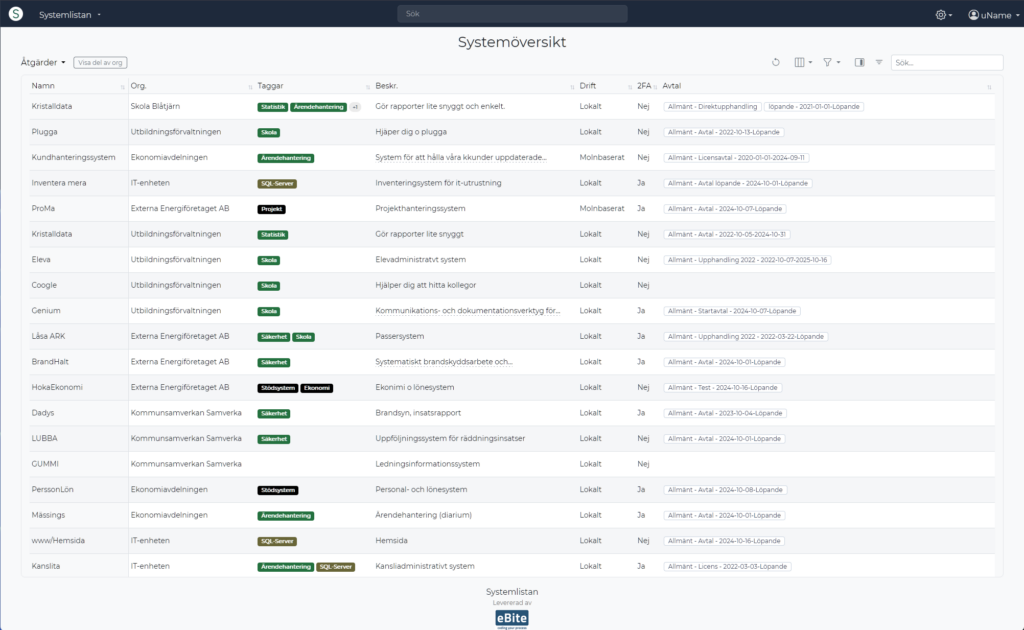Click the Visa del av org button
The width and height of the screenshot is (1024, 630).
point(100,63)
